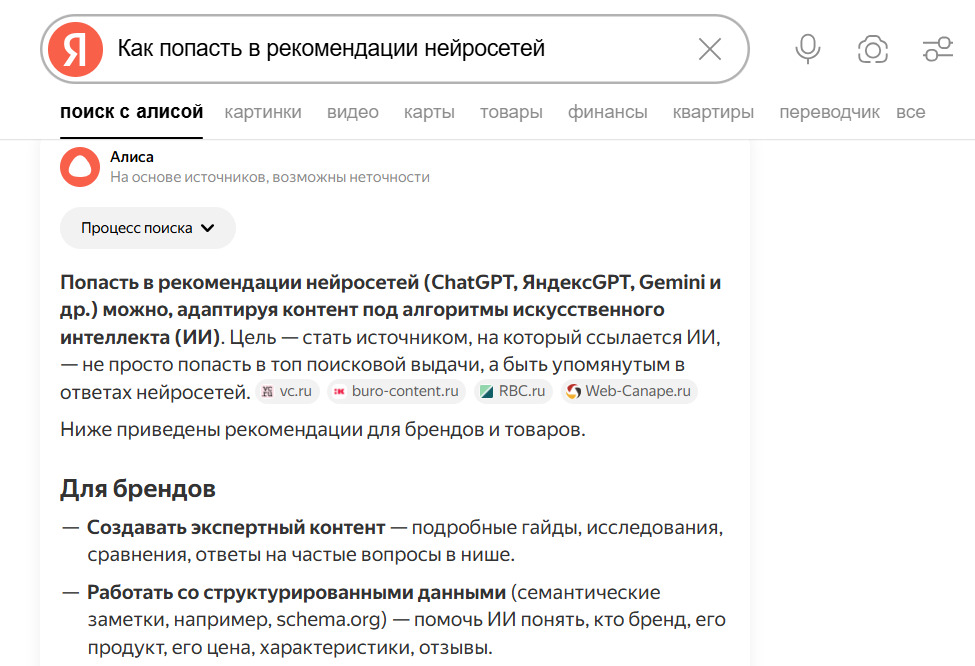Image resolution: width=975 pixels, height=666 pixels.
Task: Open image search via camera icon
Action: (873, 49)
